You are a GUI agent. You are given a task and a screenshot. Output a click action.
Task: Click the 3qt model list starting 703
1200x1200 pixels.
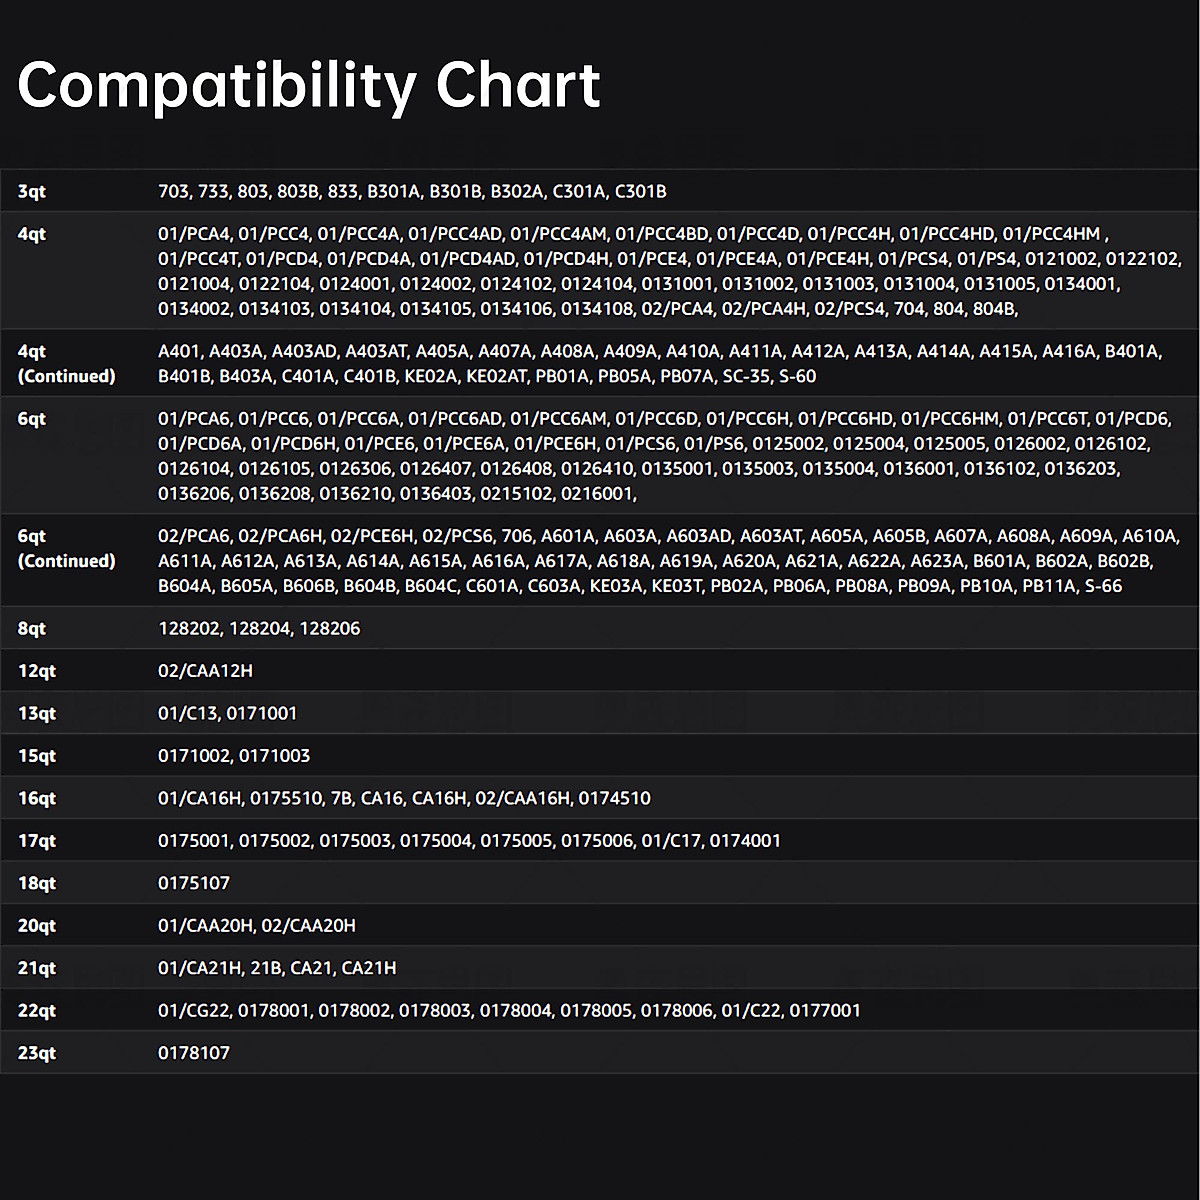[x=412, y=191]
